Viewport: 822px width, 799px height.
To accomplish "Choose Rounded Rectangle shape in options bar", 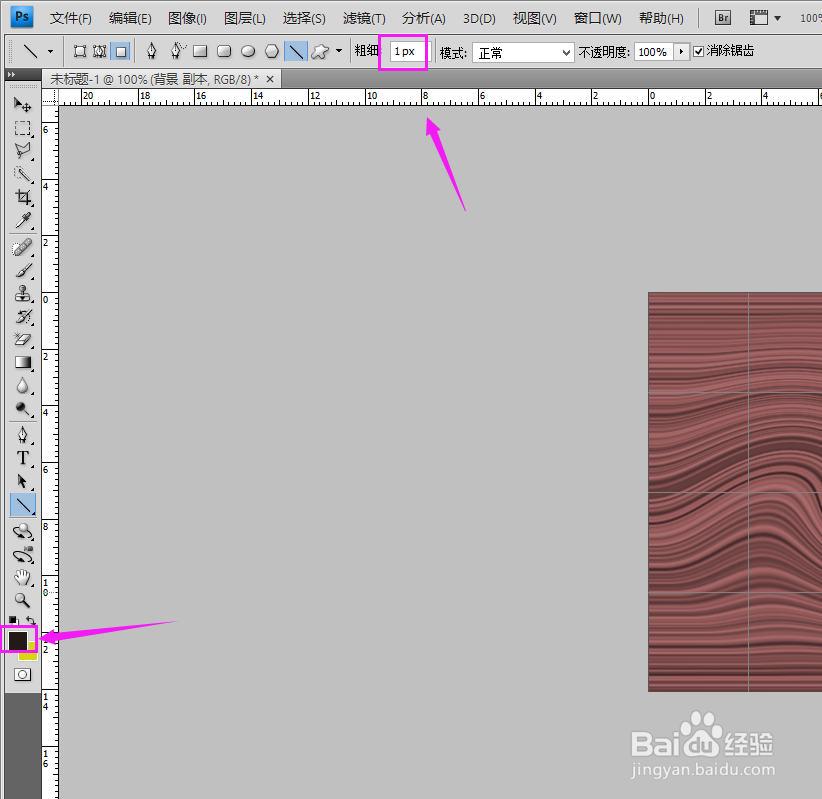I will tap(224, 51).
